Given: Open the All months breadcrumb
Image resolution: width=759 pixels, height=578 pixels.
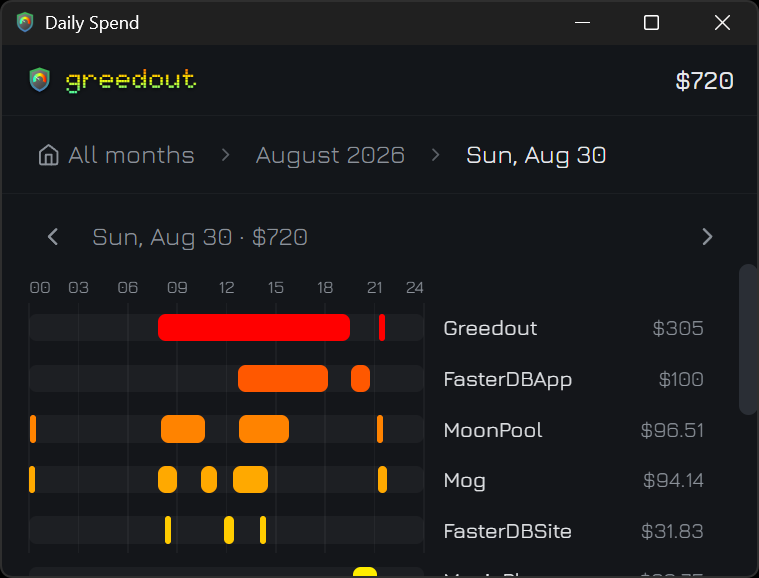Looking at the screenshot, I should [x=131, y=155].
